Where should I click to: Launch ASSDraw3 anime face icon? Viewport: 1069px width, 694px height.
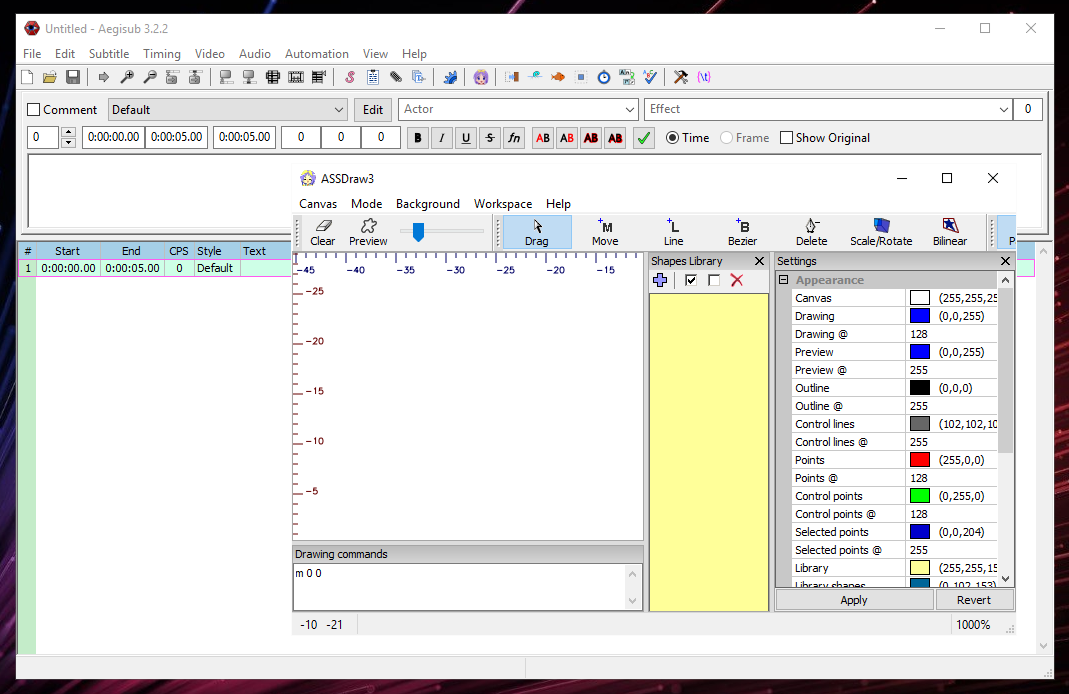481,77
